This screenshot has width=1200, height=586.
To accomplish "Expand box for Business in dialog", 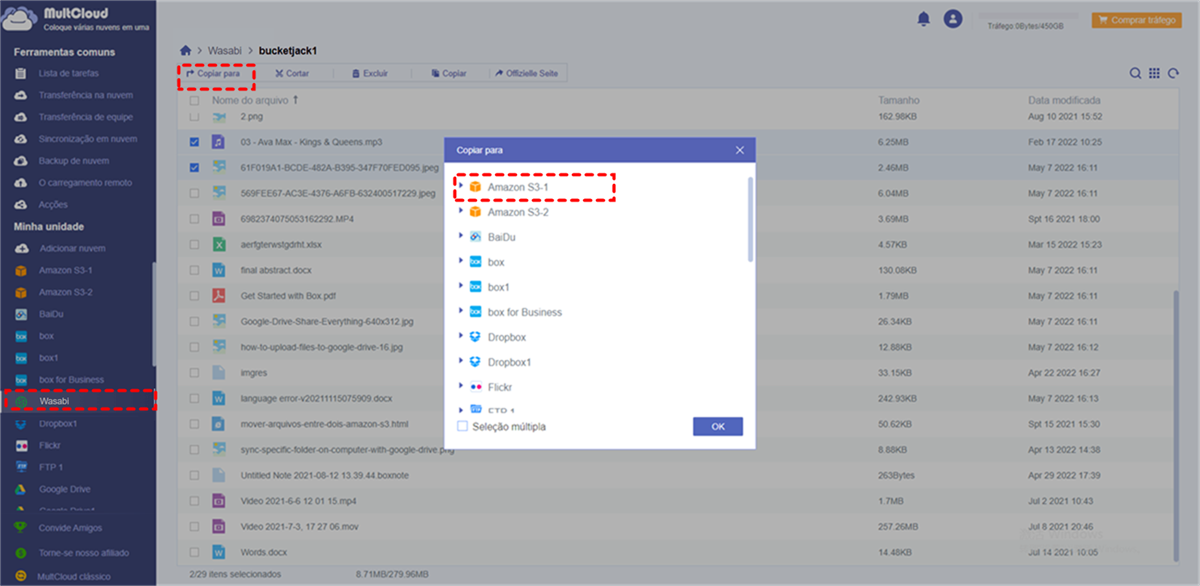I will (461, 312).
